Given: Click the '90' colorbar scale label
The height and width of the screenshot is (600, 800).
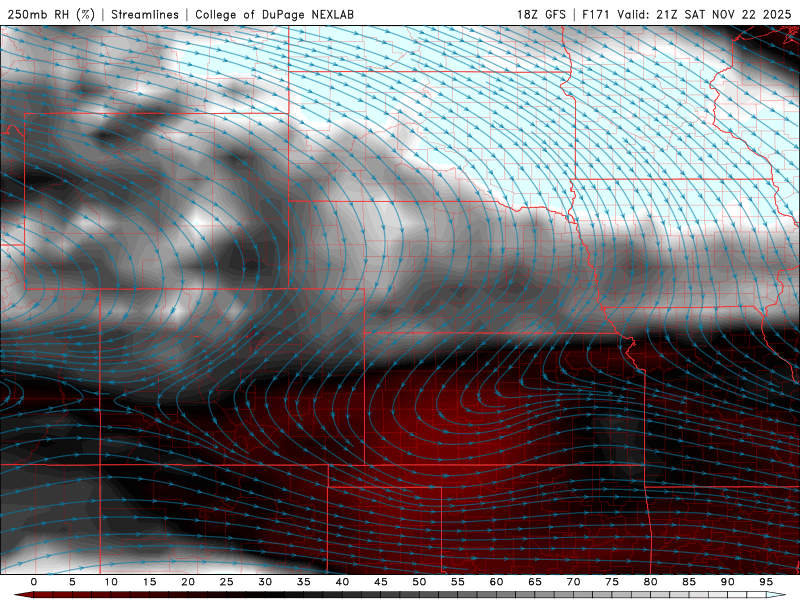Looking at the screenshot, I should click(727, 582).
